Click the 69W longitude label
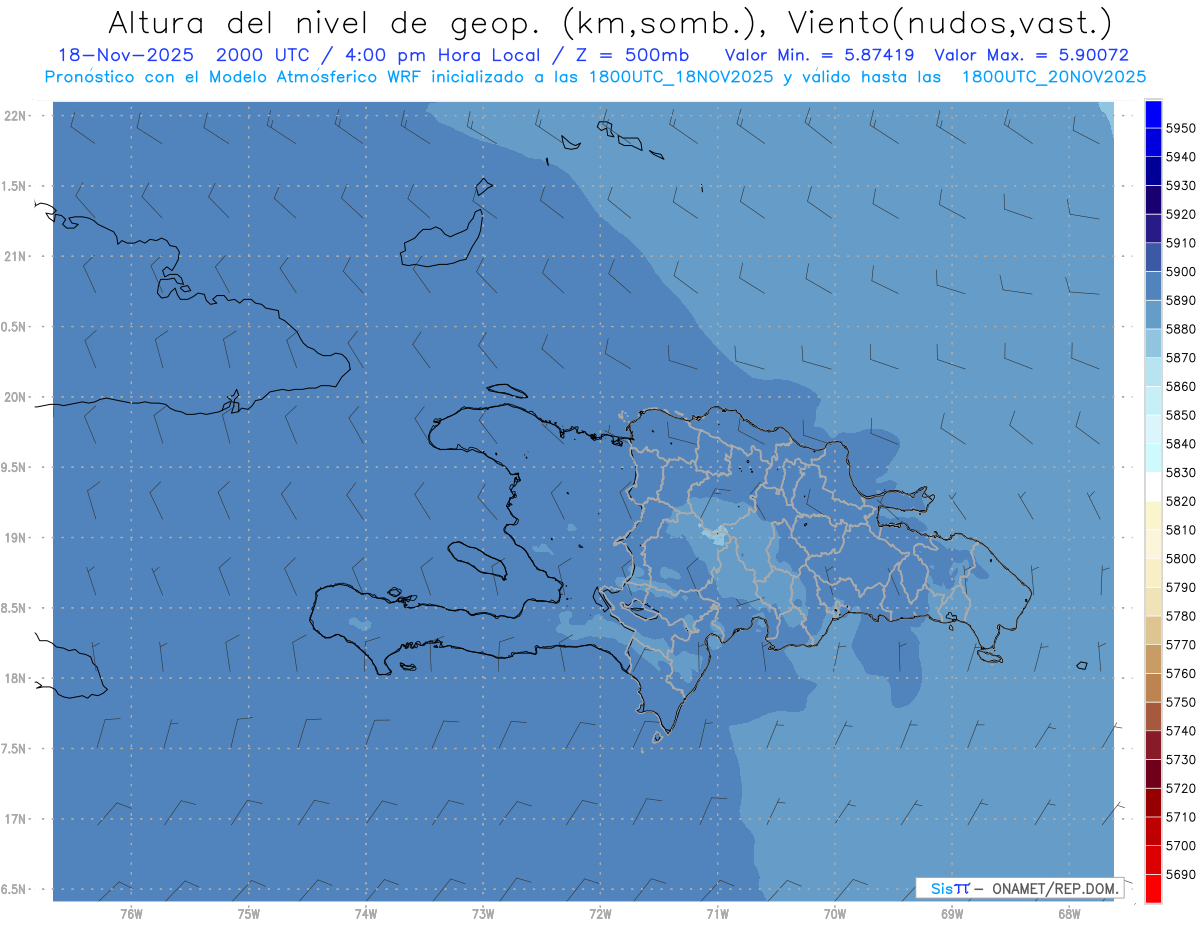The height and width of the screenshot is (927, 1200). (952, 914)
